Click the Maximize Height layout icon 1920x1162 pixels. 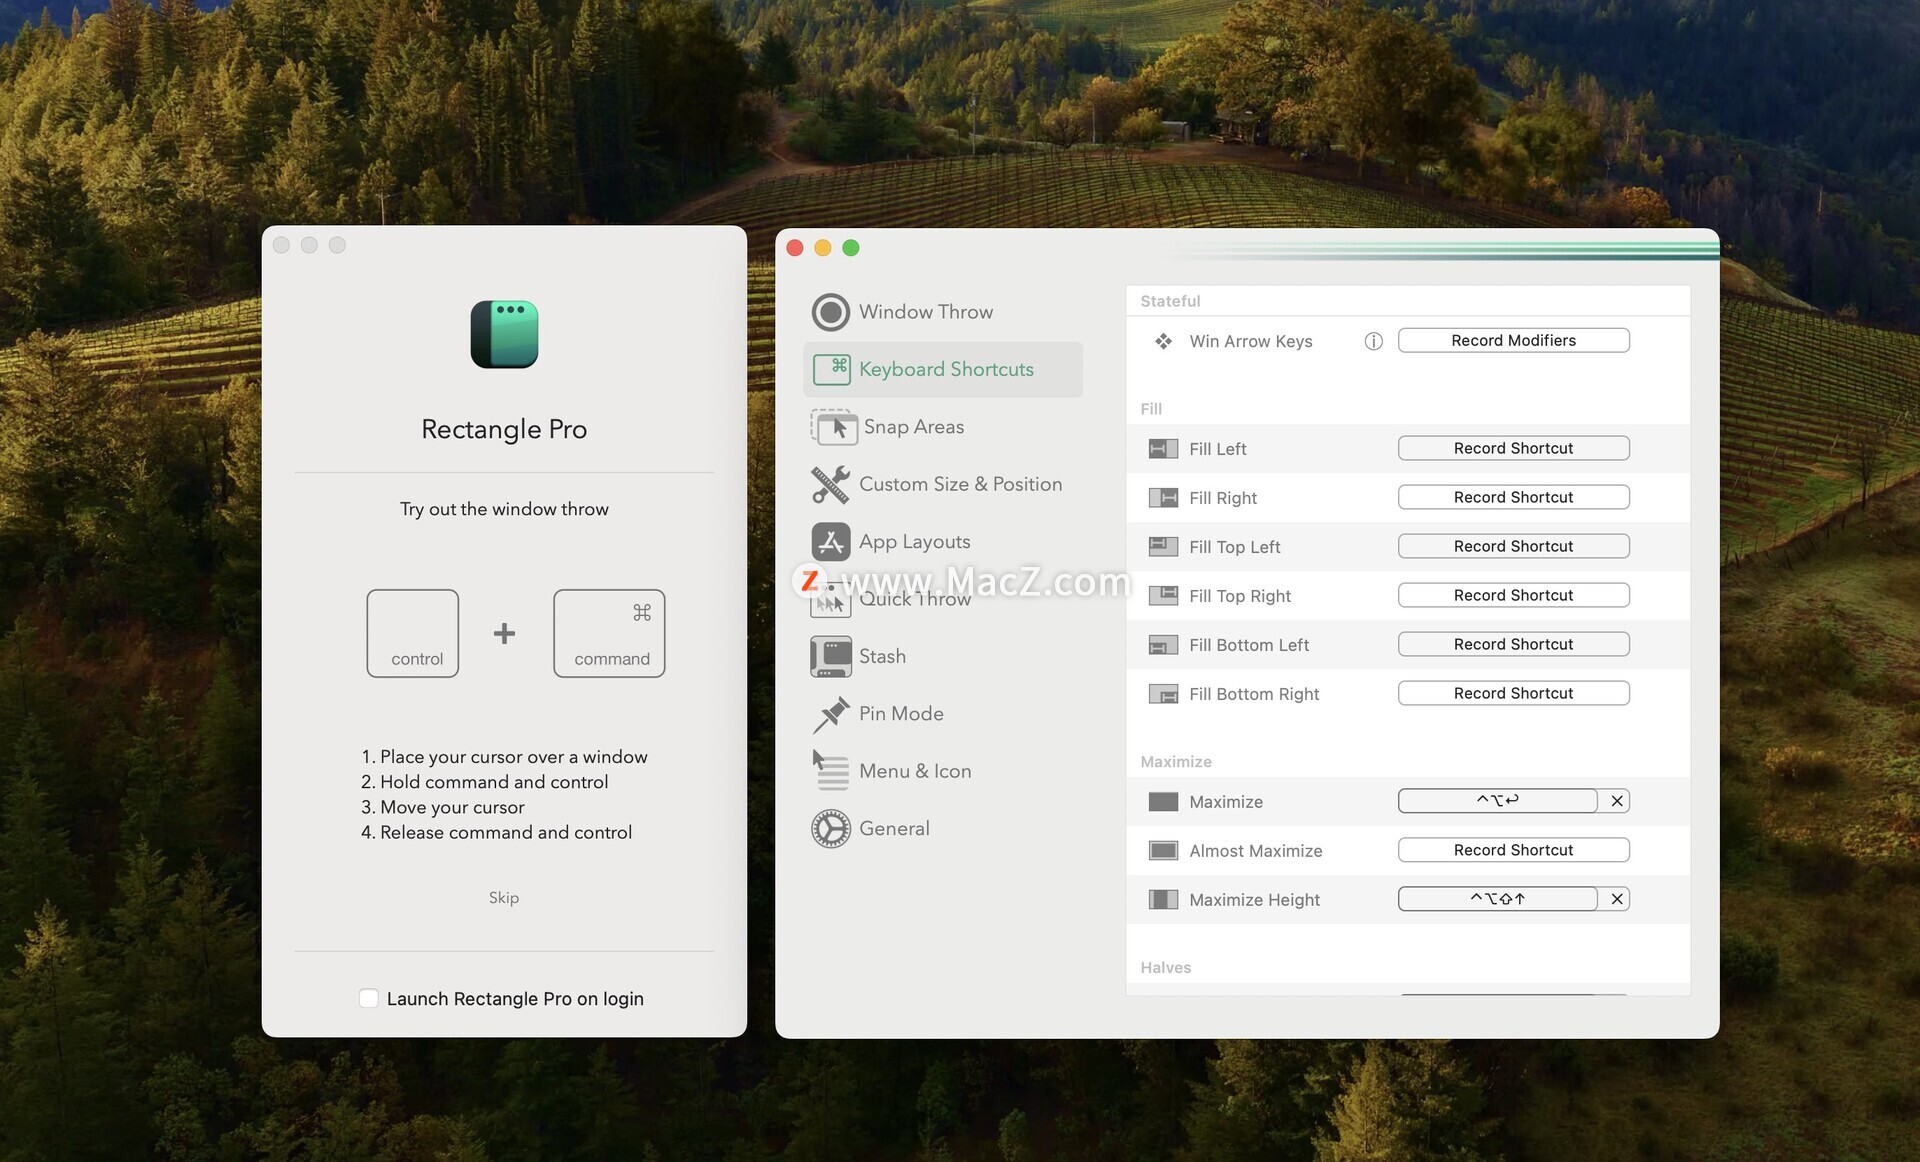[1163, 900]
